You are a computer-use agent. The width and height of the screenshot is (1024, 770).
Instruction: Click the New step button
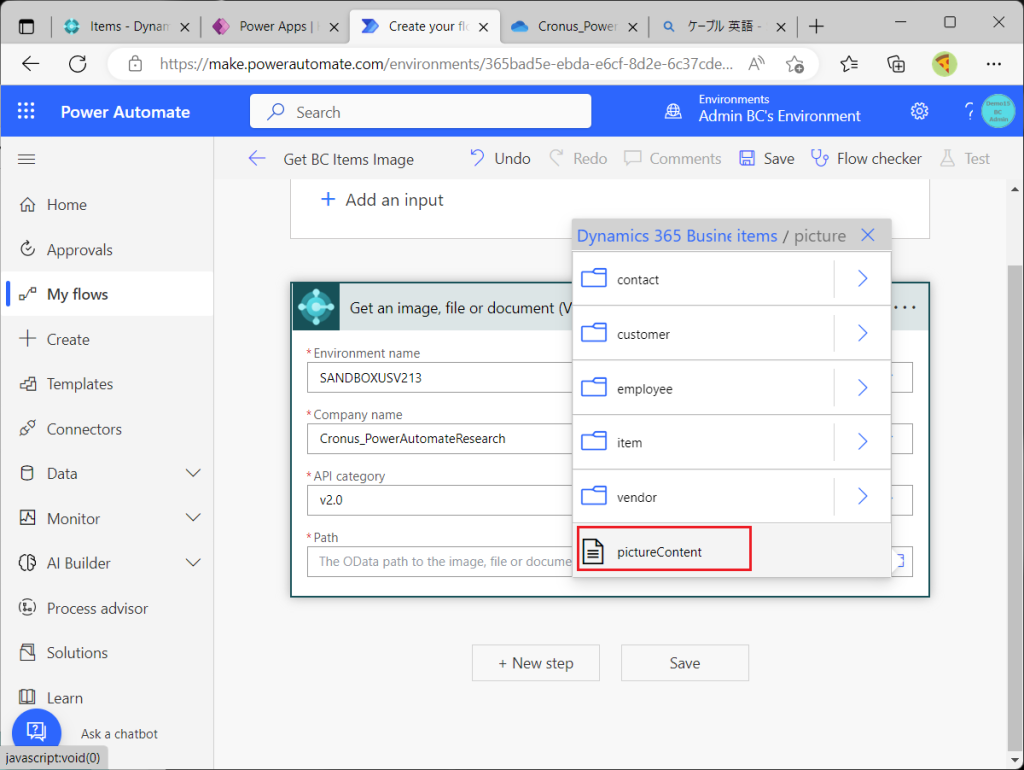(x=536, y=663)
